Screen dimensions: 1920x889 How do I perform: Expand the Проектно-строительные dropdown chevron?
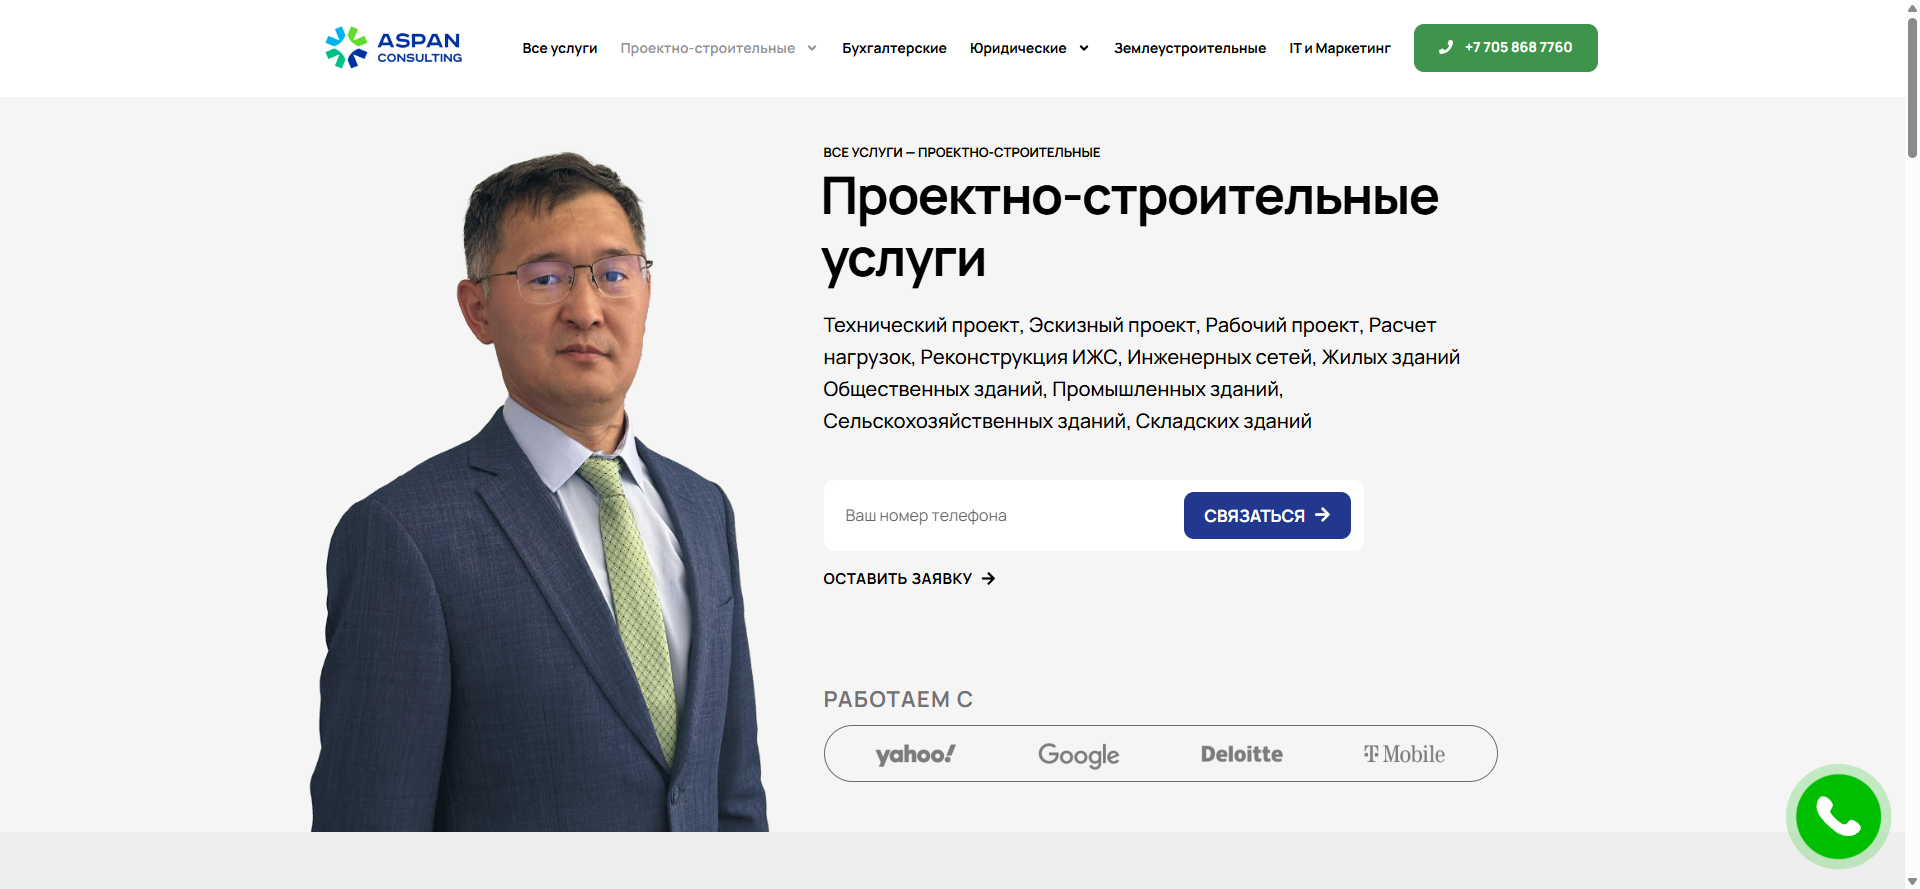(x=812, y=48)
